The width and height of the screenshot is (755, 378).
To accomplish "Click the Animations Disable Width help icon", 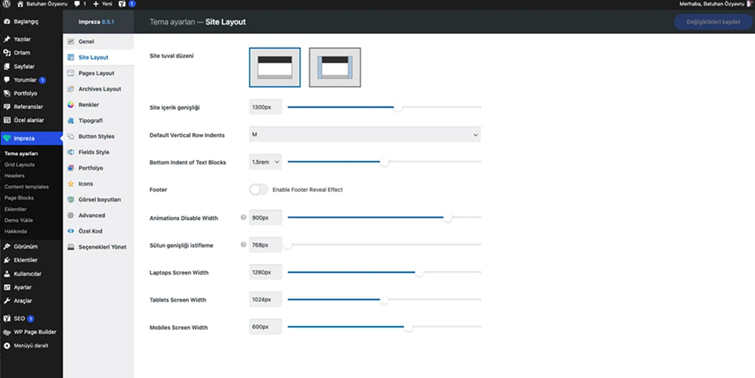I will (x=243, y=218).
